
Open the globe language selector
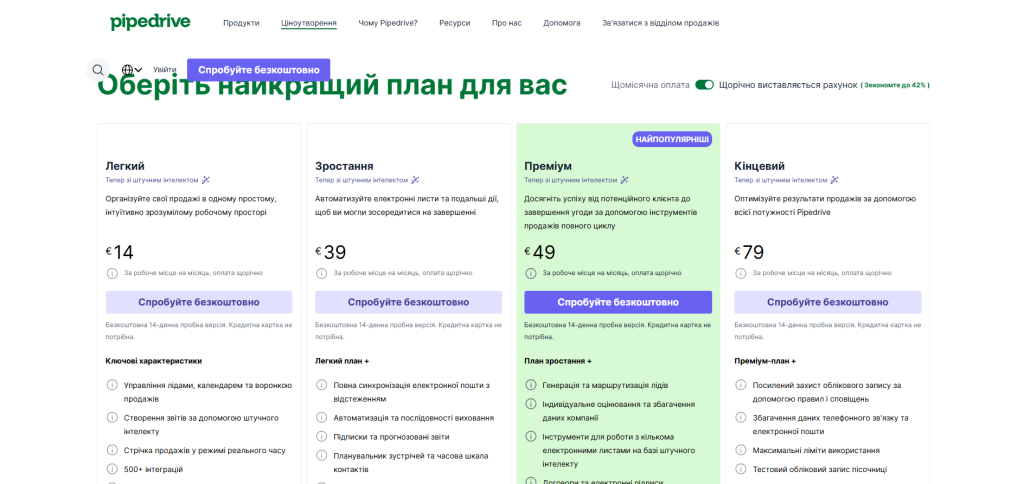click(131, 70)
